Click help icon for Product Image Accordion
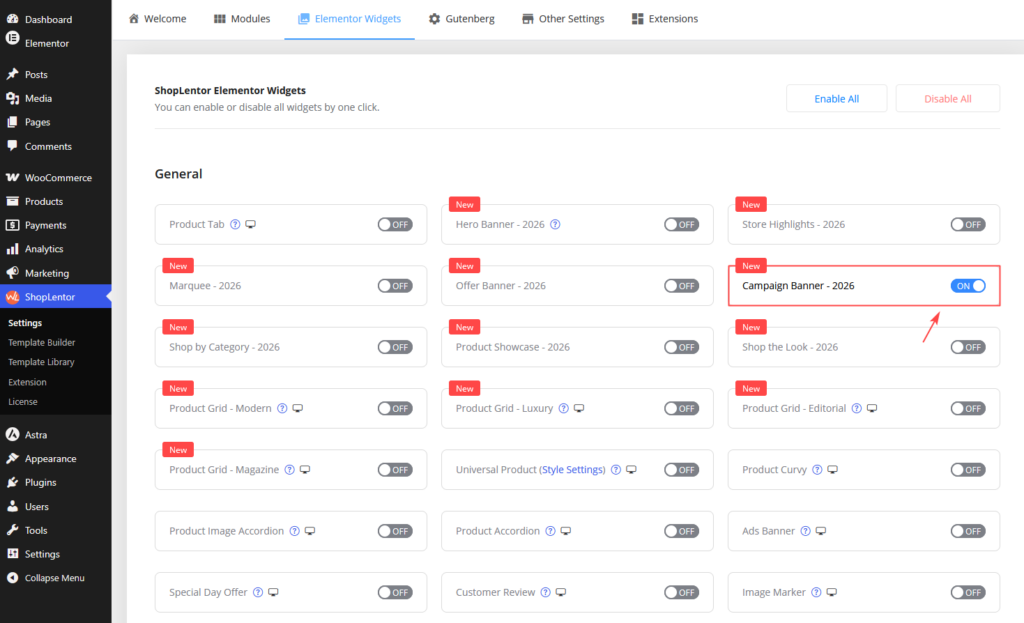 295,531
